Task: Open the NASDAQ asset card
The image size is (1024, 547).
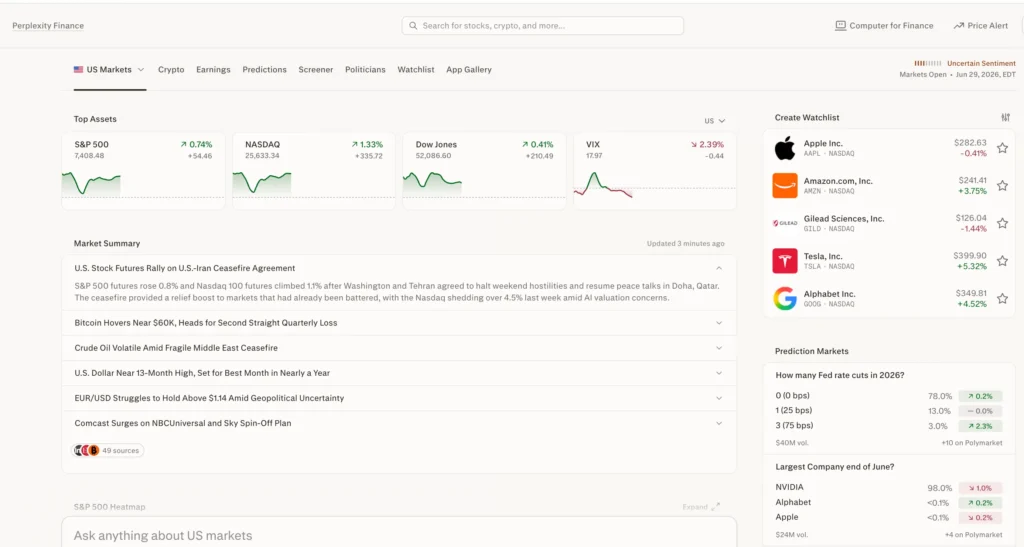Action: point(313,171)
